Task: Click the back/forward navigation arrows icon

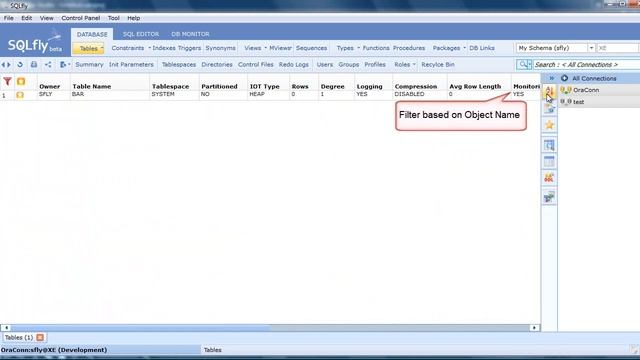Action: (6, 64)
